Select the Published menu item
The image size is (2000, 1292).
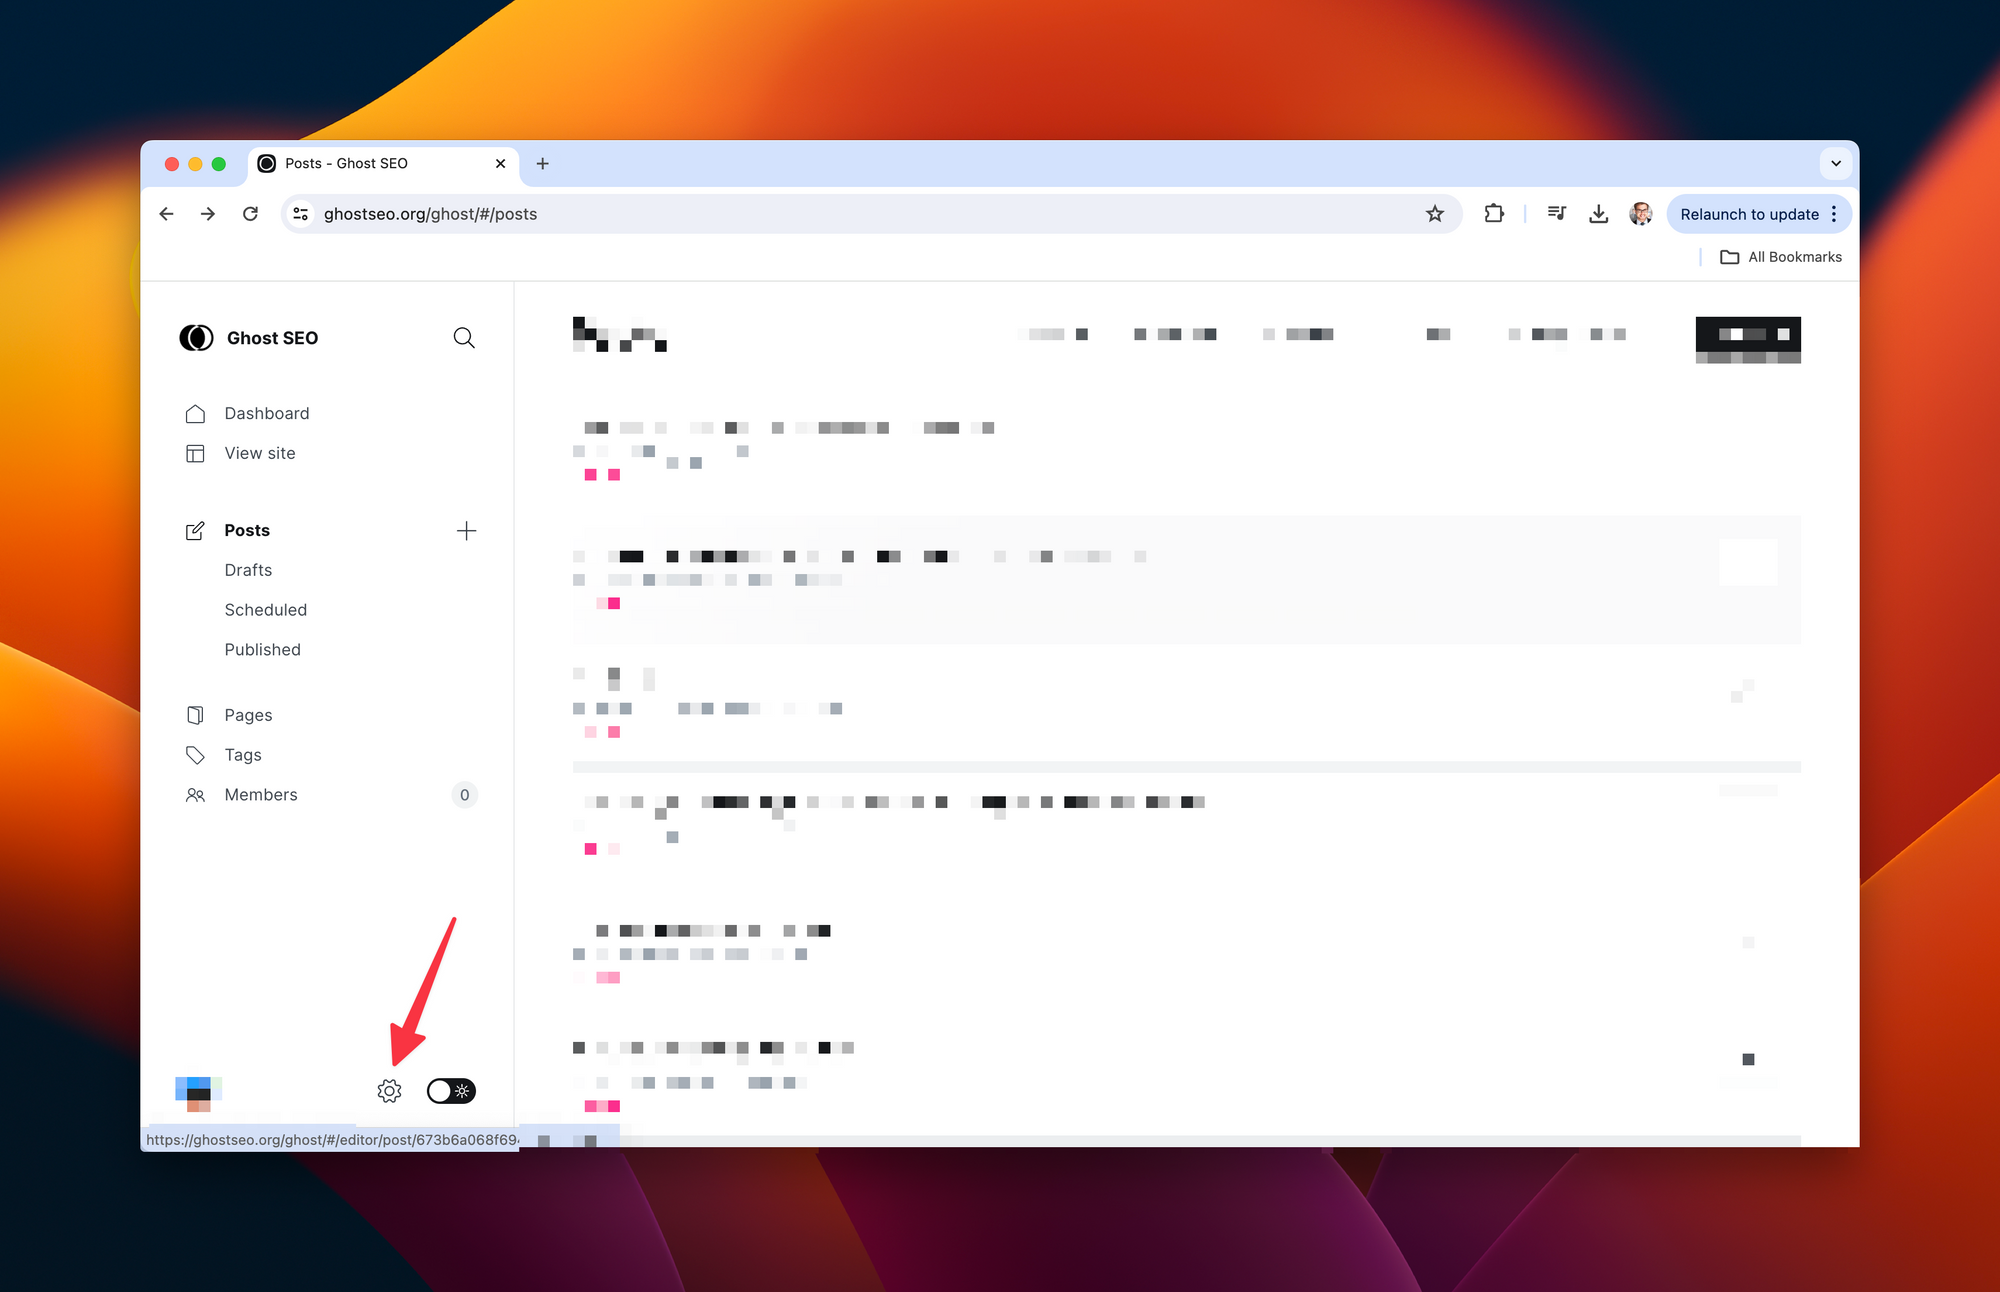(261, 649)
